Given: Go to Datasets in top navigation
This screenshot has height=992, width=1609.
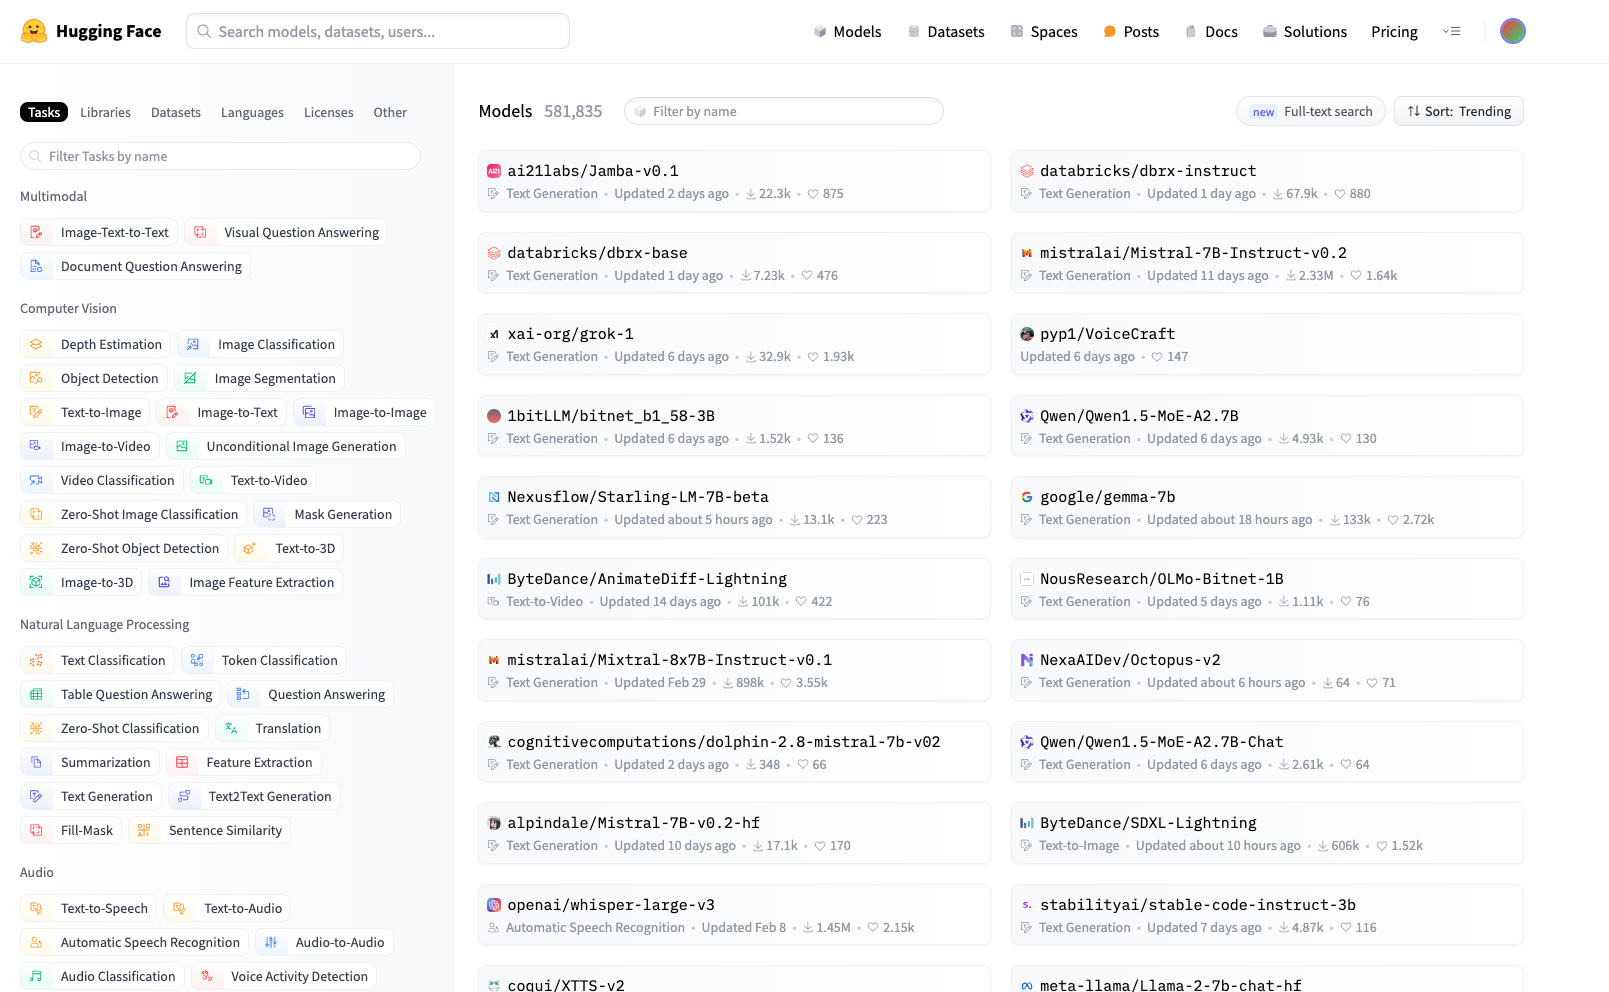Looking at the screenshot, I should pyautogui.click(x=945, y=31).
